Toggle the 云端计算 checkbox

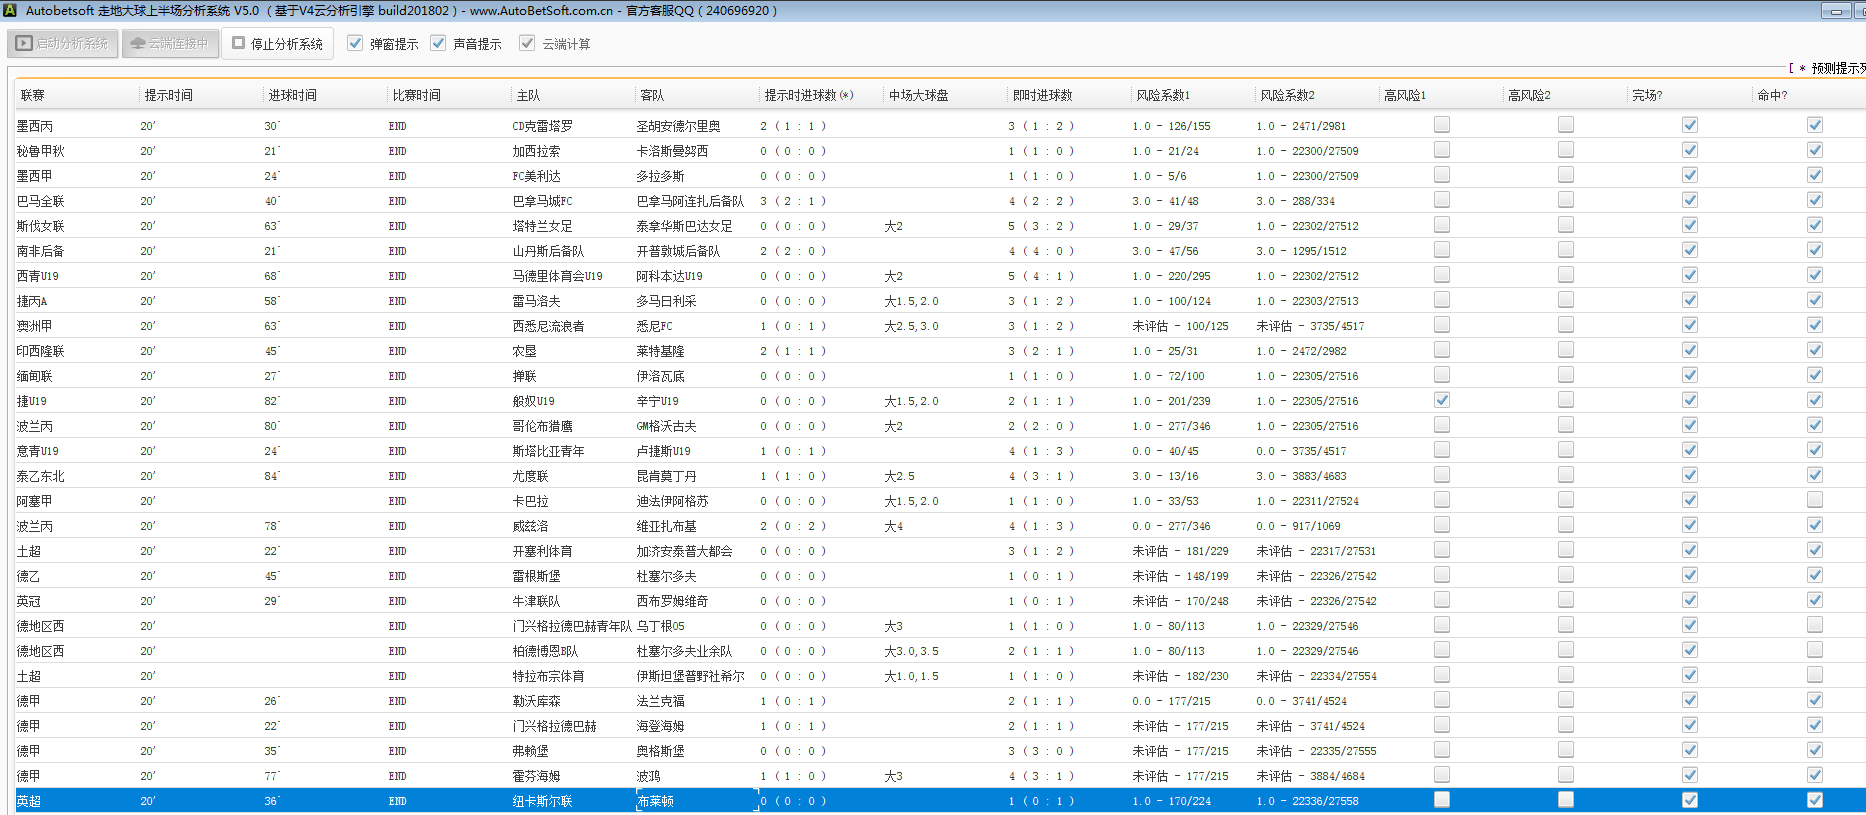click(527, 43)
